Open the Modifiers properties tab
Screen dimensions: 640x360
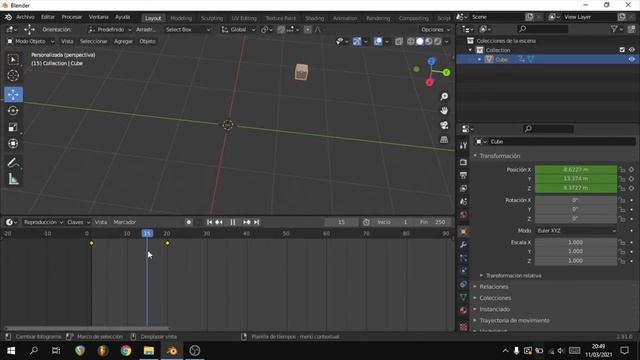point(463,245)
